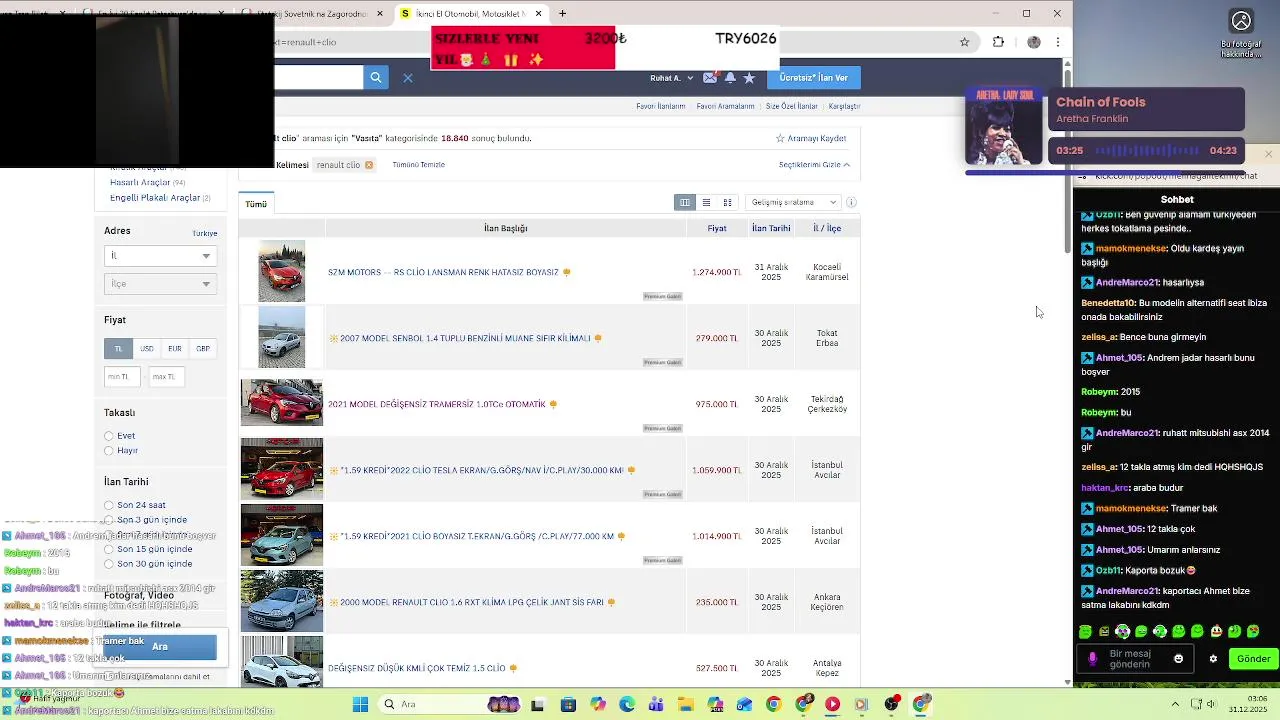Select Son 24 saat date filter
The image size is (1280, 720).
click(x=109, y=505)
